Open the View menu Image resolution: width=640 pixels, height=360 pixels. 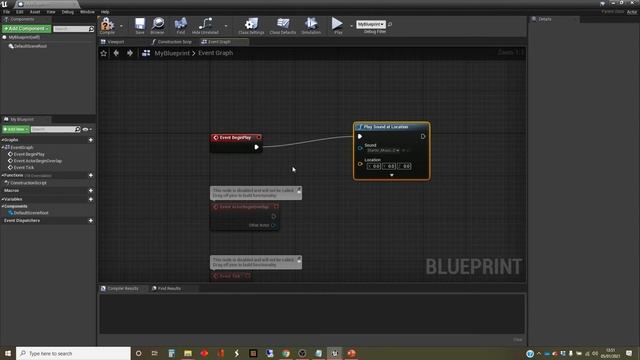coord(51,12)
